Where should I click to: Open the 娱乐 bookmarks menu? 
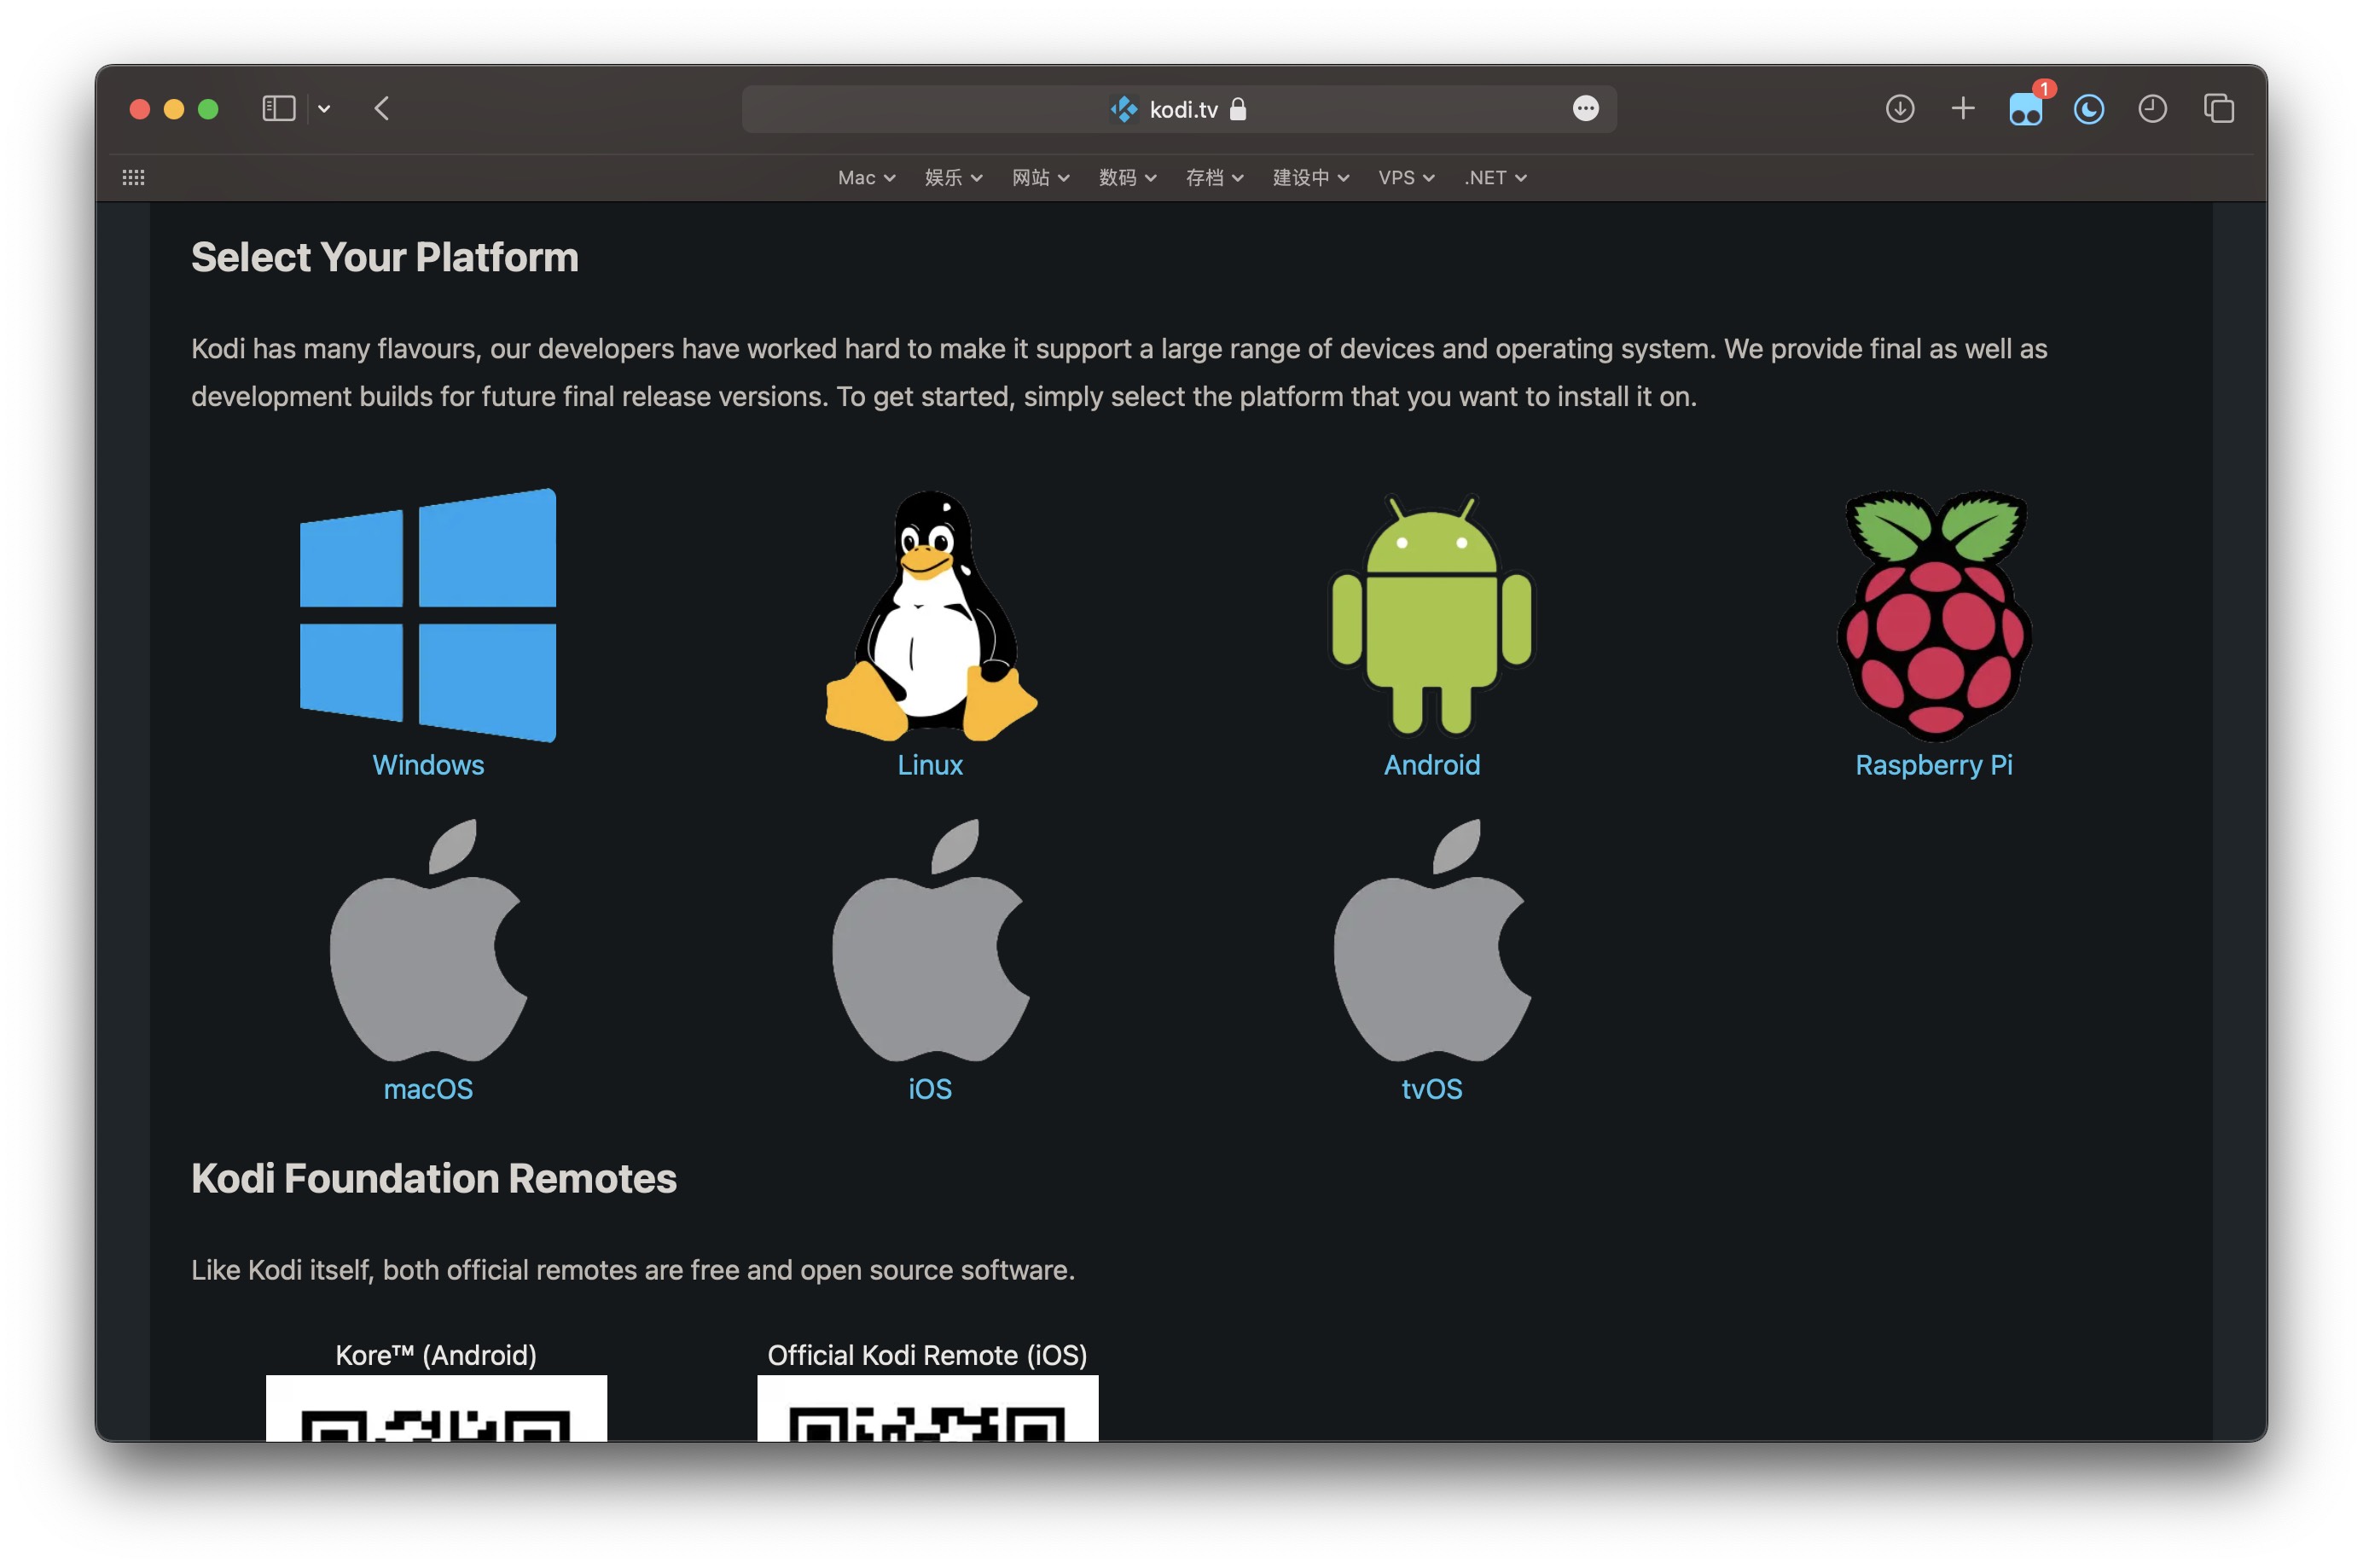click(953, 178)
